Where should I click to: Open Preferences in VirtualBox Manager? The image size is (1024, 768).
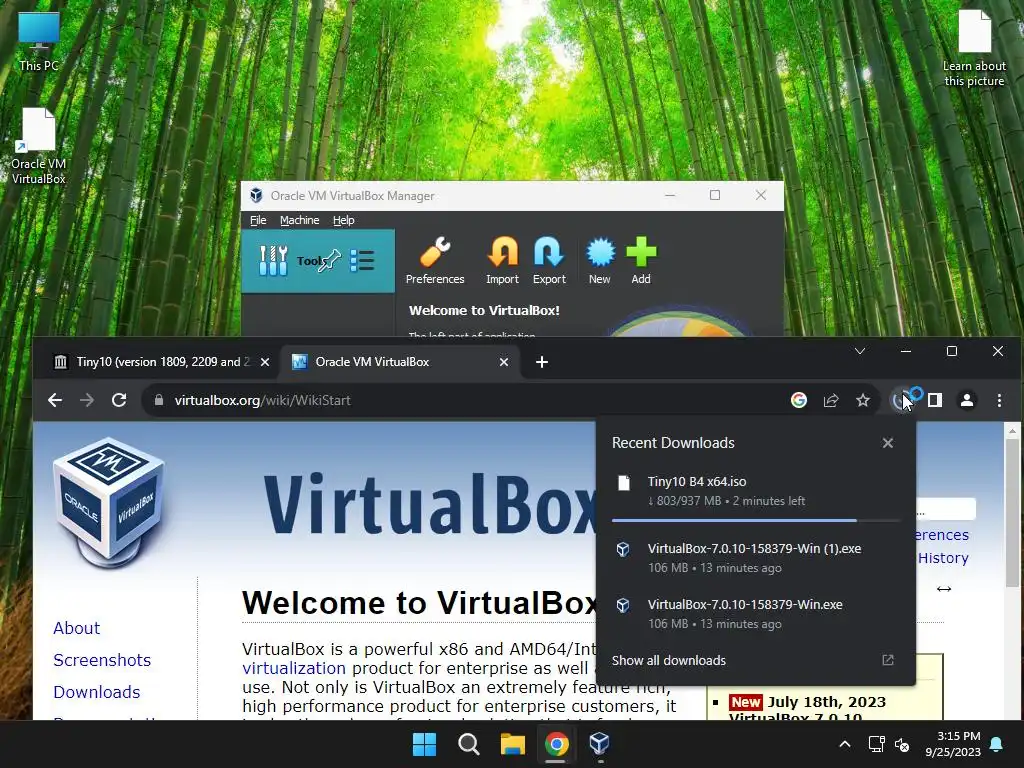(x=435, y=261)
